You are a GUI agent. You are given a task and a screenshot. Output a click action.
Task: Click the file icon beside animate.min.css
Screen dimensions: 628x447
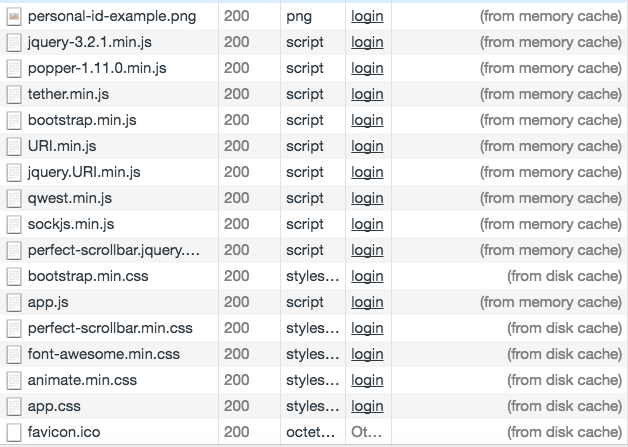pyautogui.click(x=14, y=381)
